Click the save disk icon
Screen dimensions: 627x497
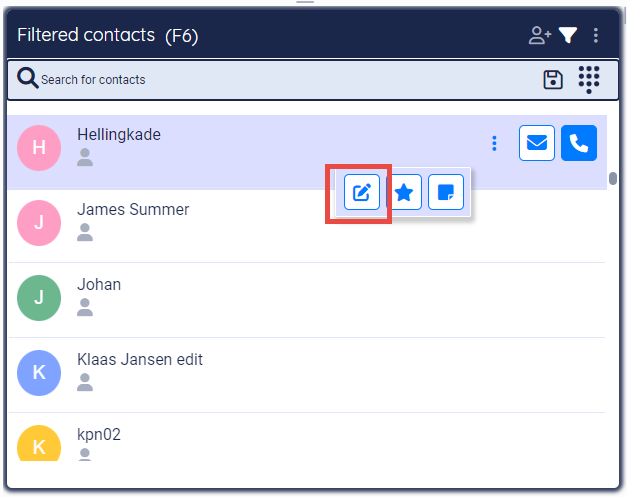pos(553,80)
